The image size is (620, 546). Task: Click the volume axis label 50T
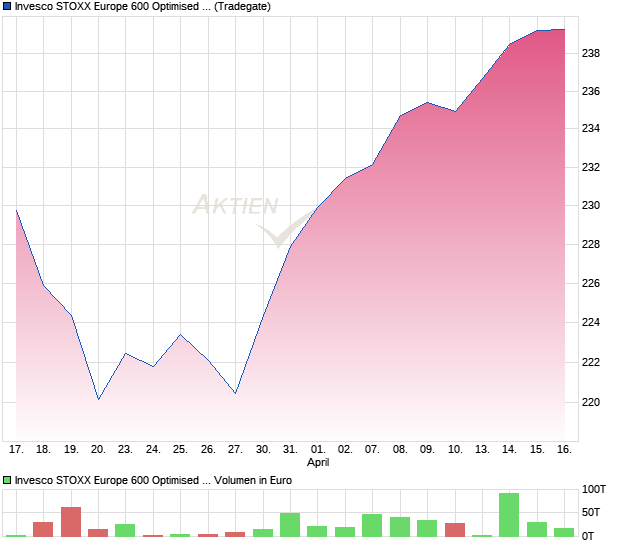[x=591, y=512]
